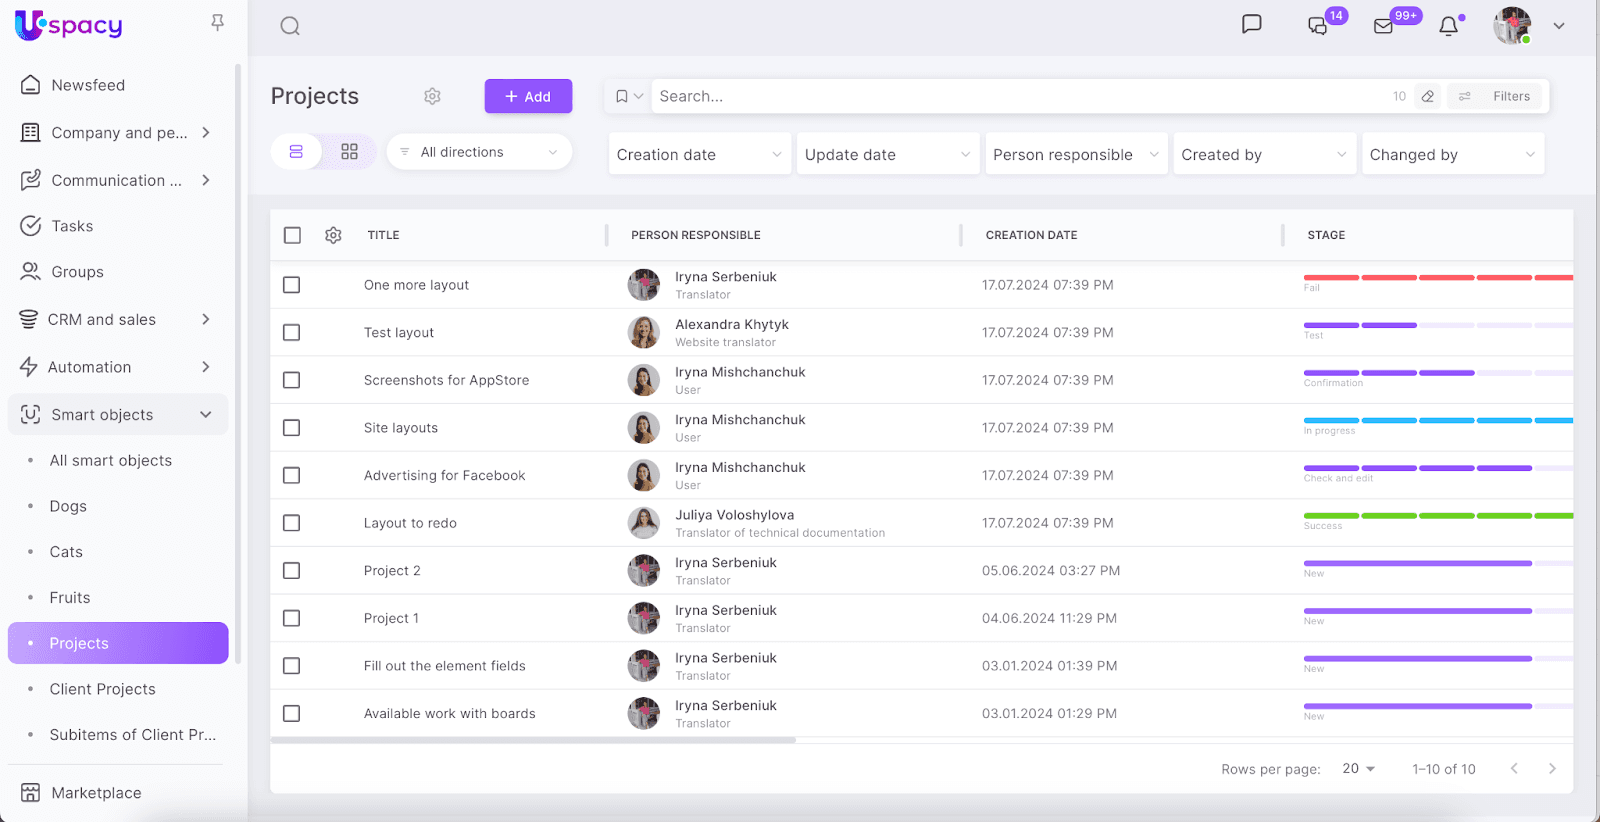Click into the Search input field
The width and height of the screenshot is (1600, 822).
1010,96
